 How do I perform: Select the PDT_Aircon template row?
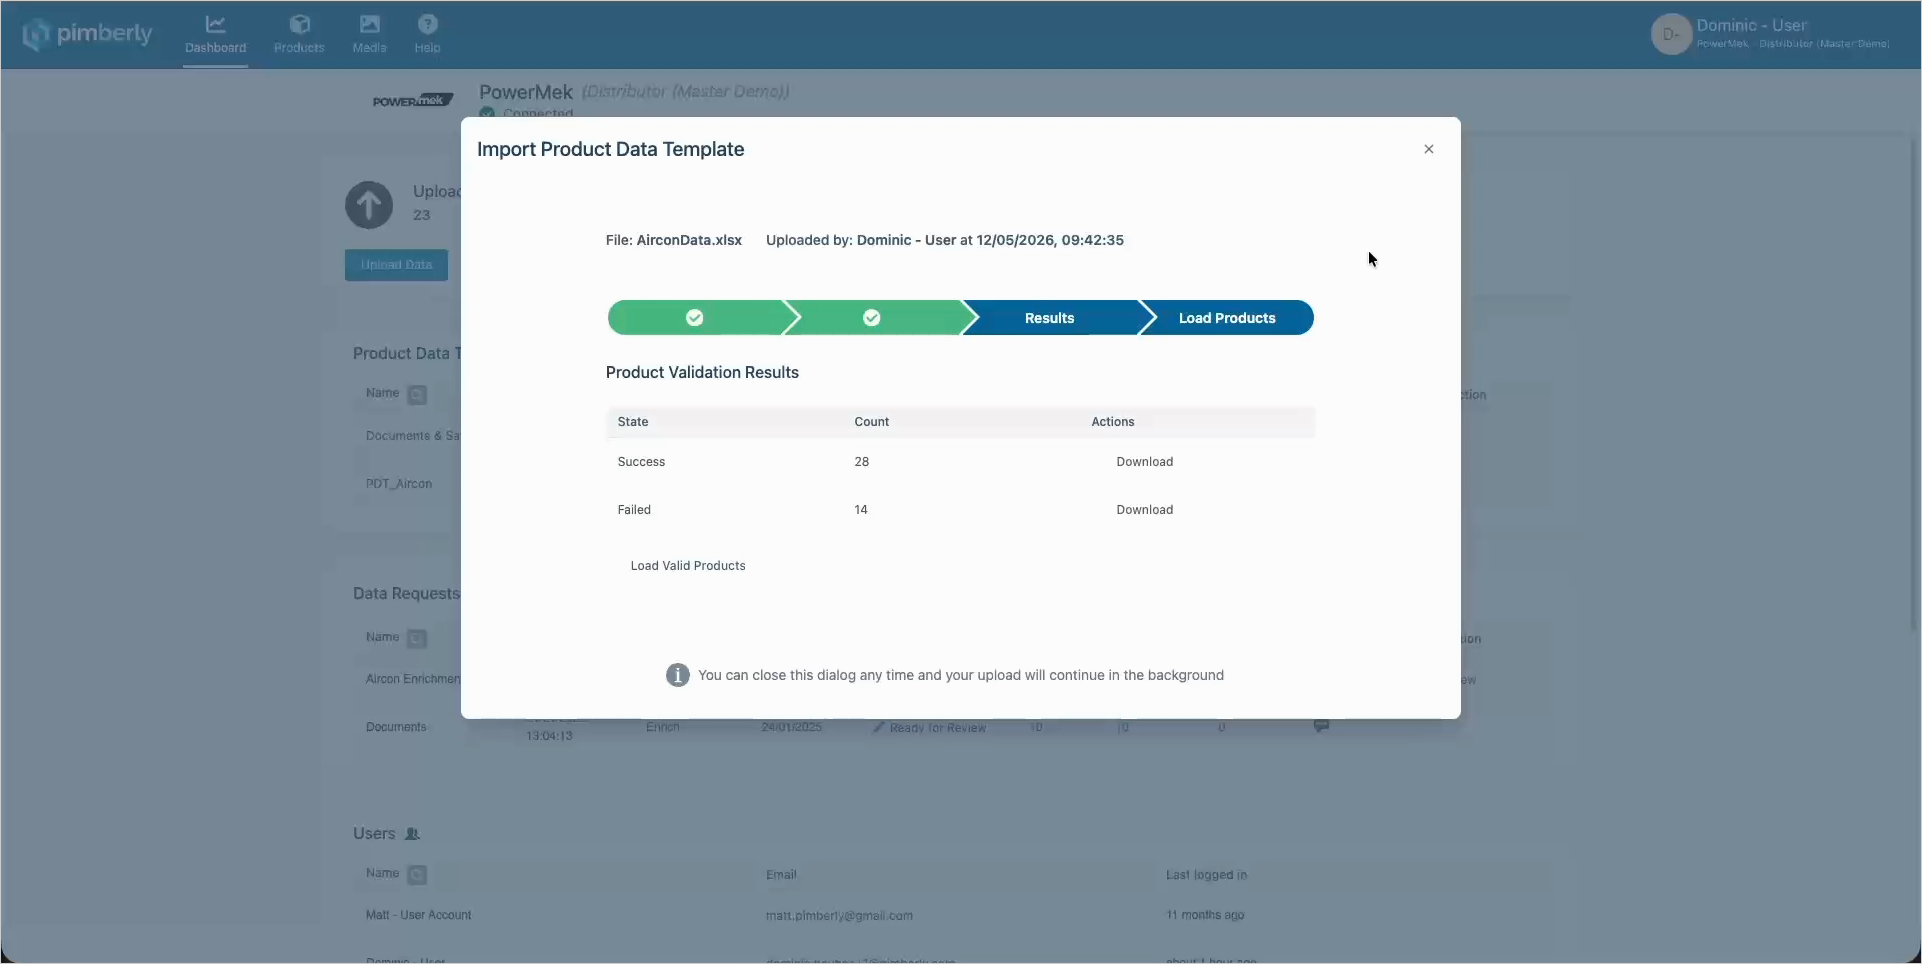pos(399,484)
